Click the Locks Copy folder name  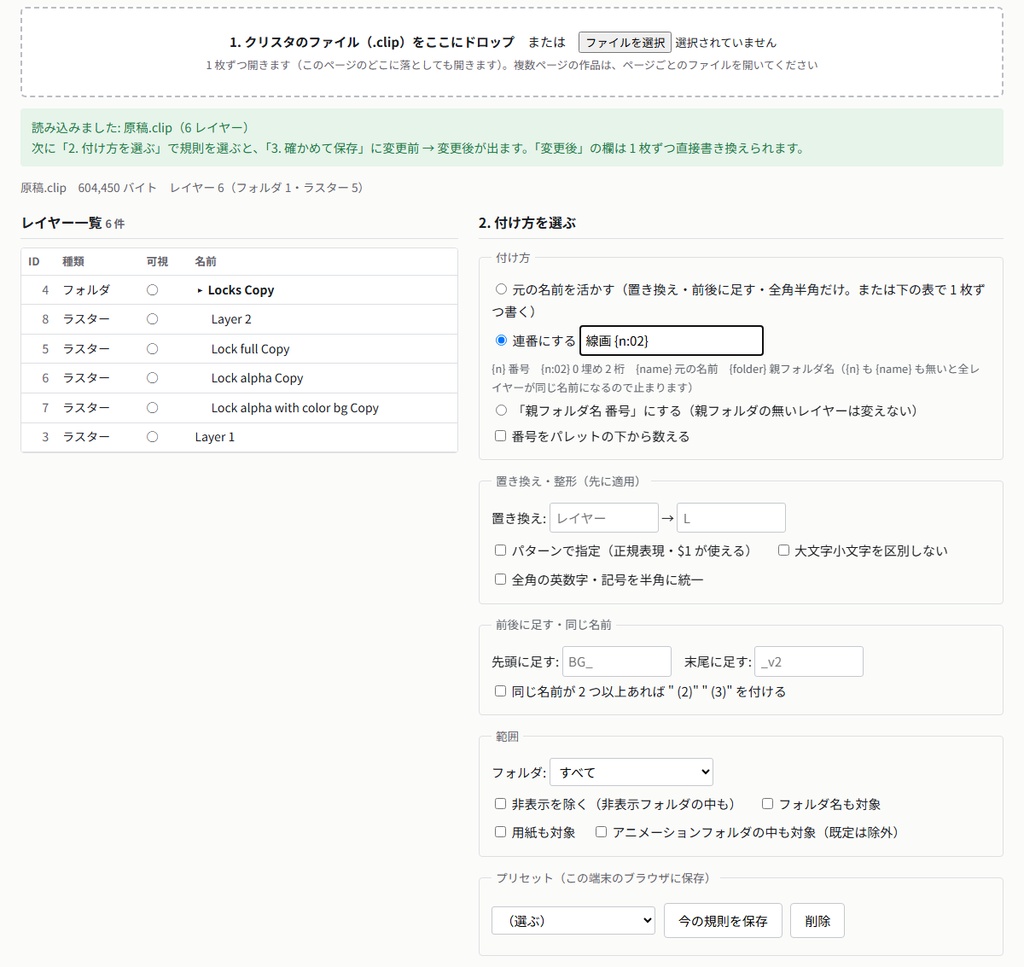[241, 290]
